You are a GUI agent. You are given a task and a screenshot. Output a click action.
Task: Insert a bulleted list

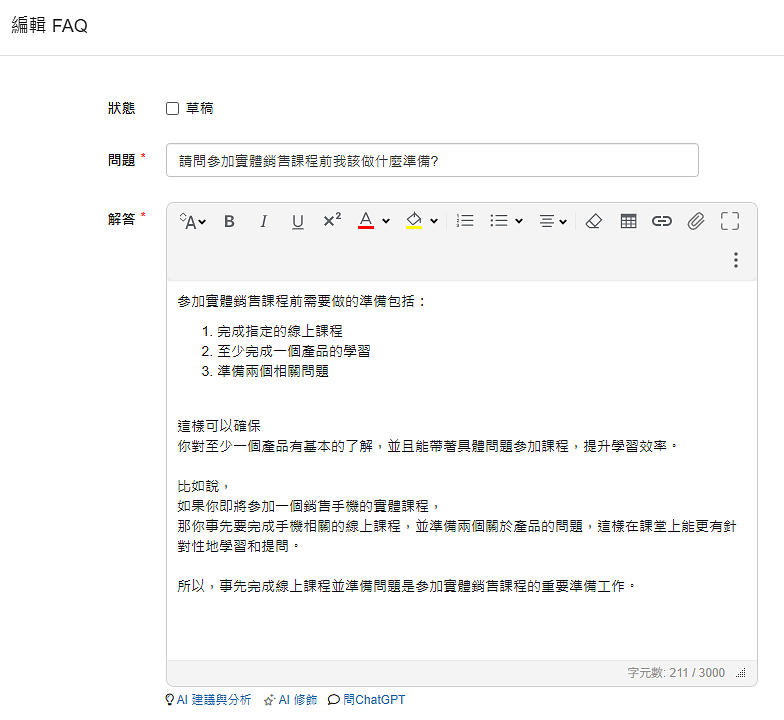[498, 221]
